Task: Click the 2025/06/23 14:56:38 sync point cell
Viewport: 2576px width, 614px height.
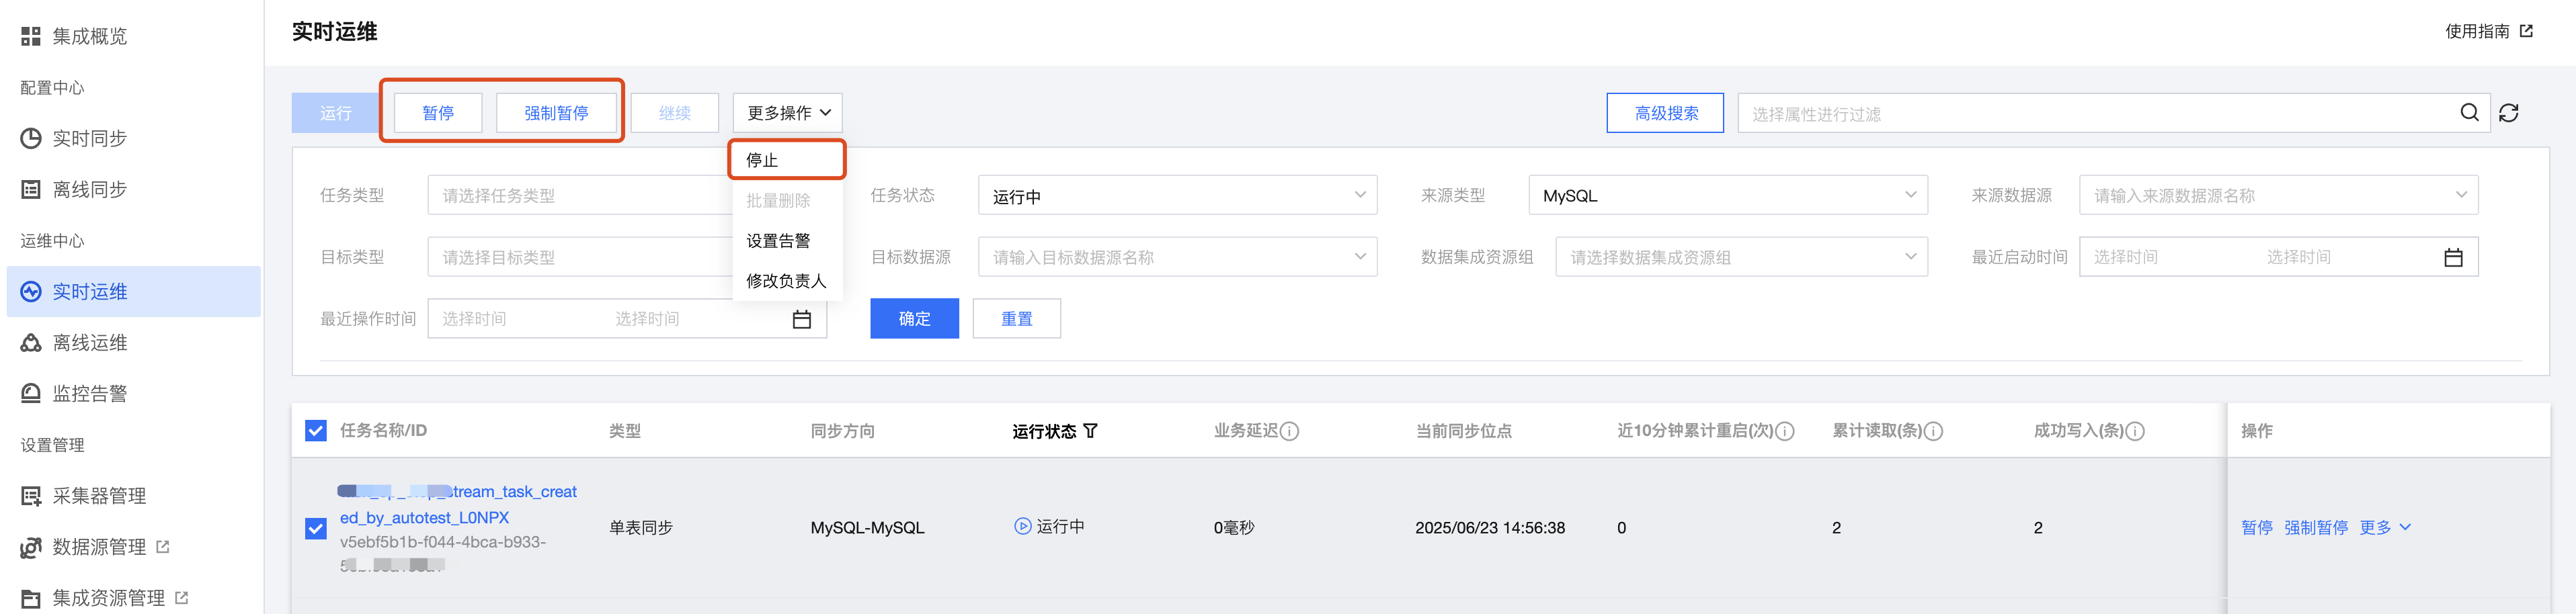Action: (x=1490, y=528)
